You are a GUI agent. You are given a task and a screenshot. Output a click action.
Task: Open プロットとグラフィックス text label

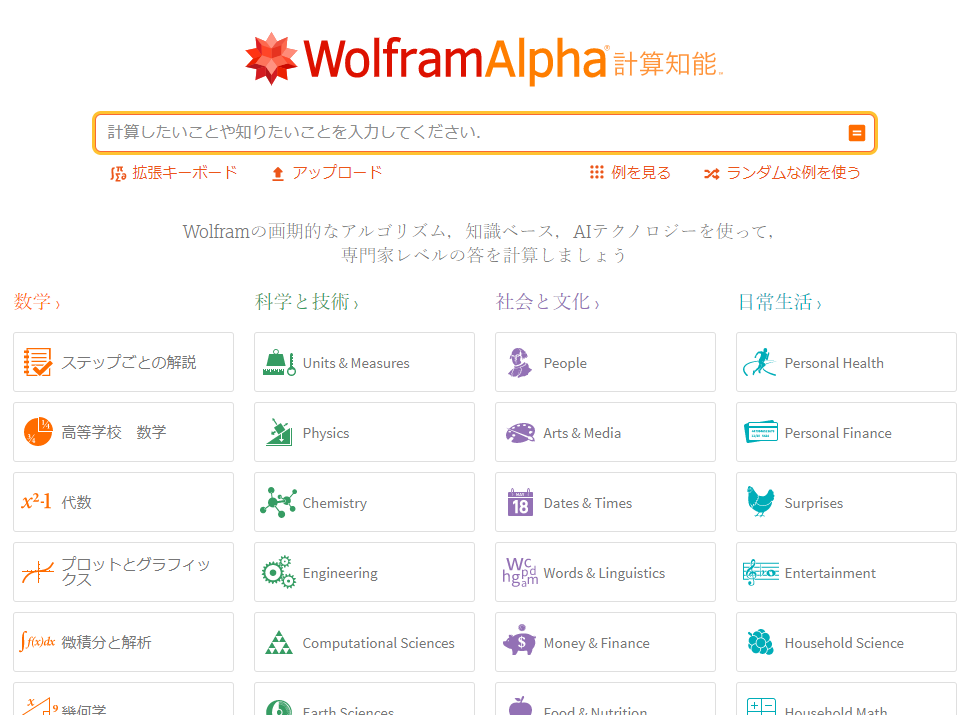136,572
